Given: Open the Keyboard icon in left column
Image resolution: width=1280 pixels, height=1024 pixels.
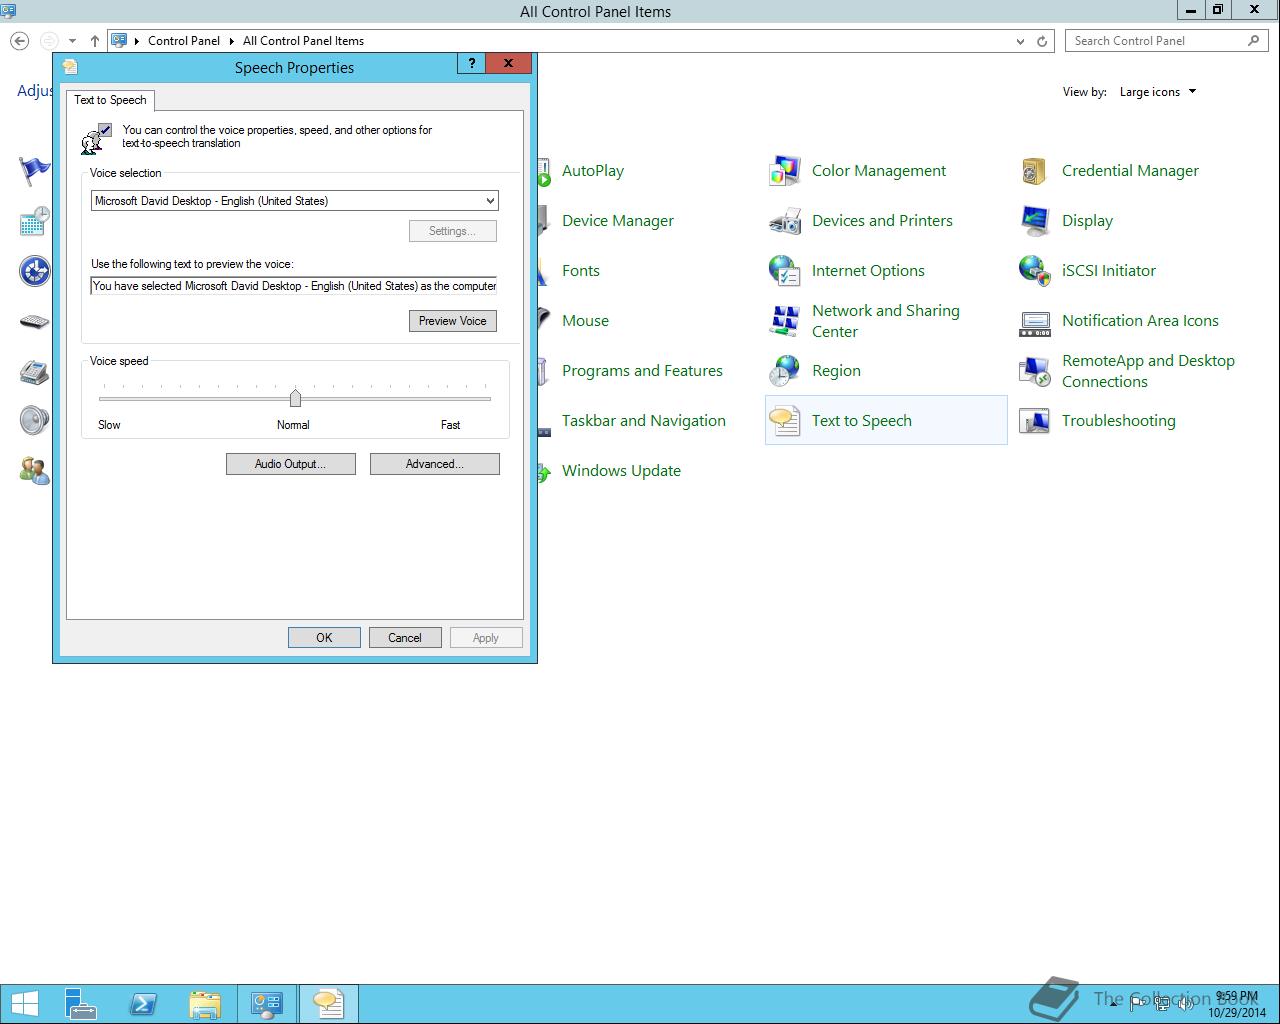Looking at the screenshot, I should pyautogui.click(x=35, y=321).
